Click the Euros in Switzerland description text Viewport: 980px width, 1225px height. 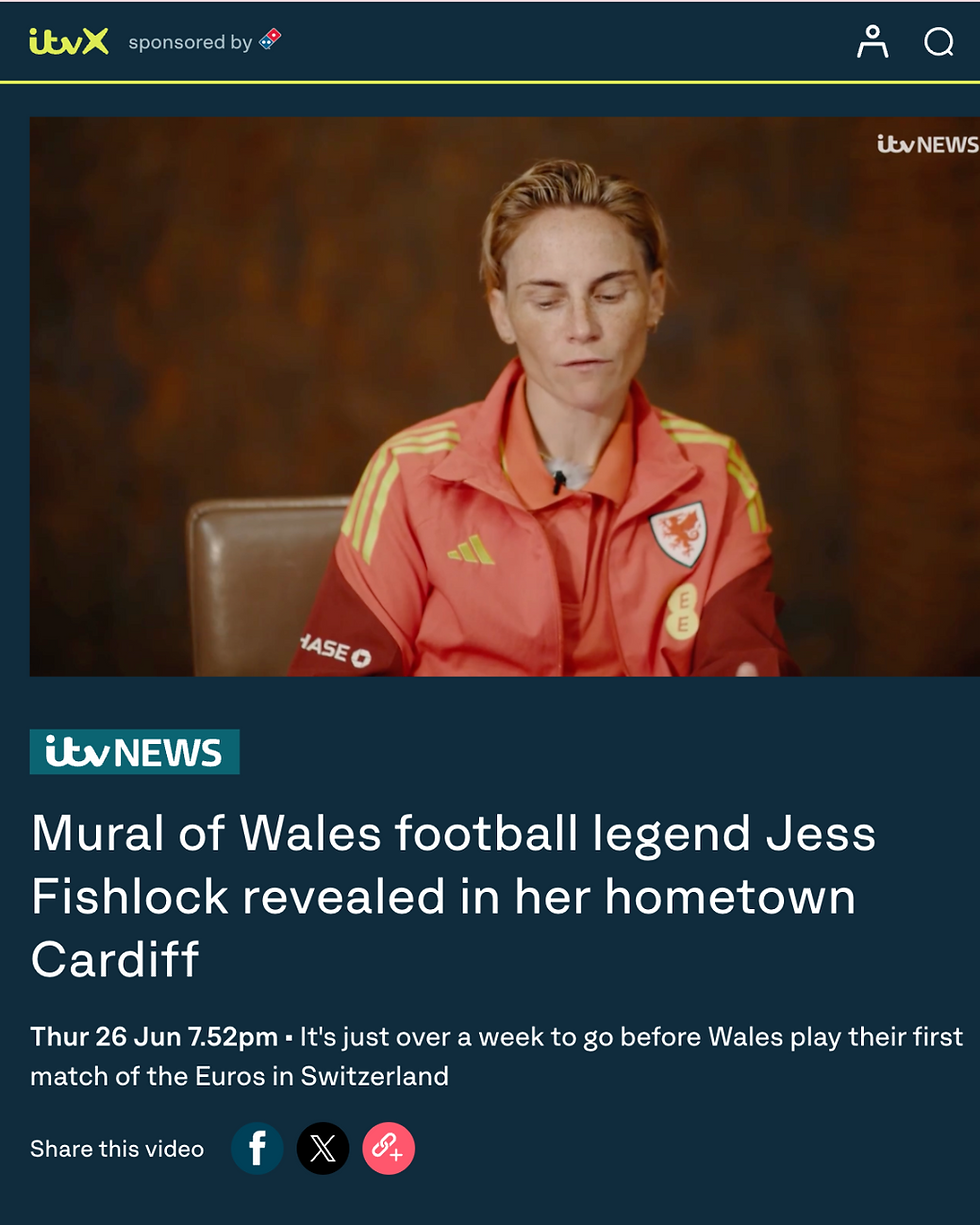click(x=497, y=1056)
